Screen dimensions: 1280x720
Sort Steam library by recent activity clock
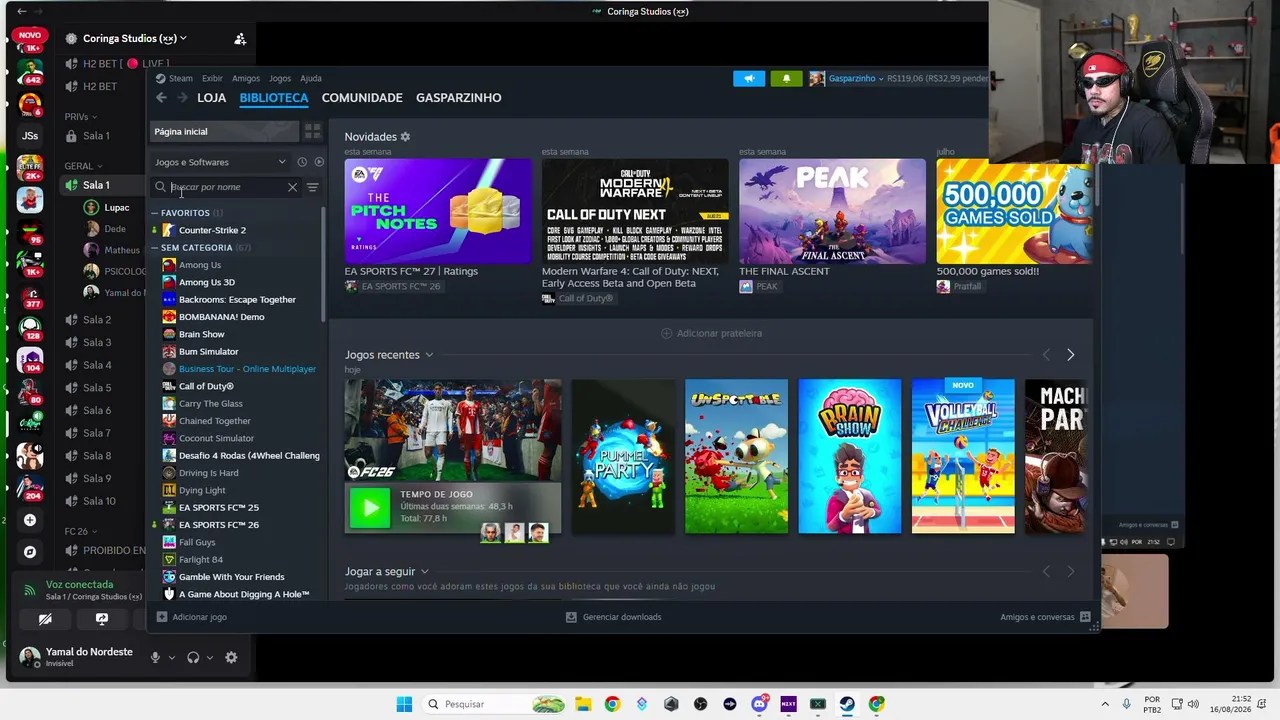click(302, 162)
